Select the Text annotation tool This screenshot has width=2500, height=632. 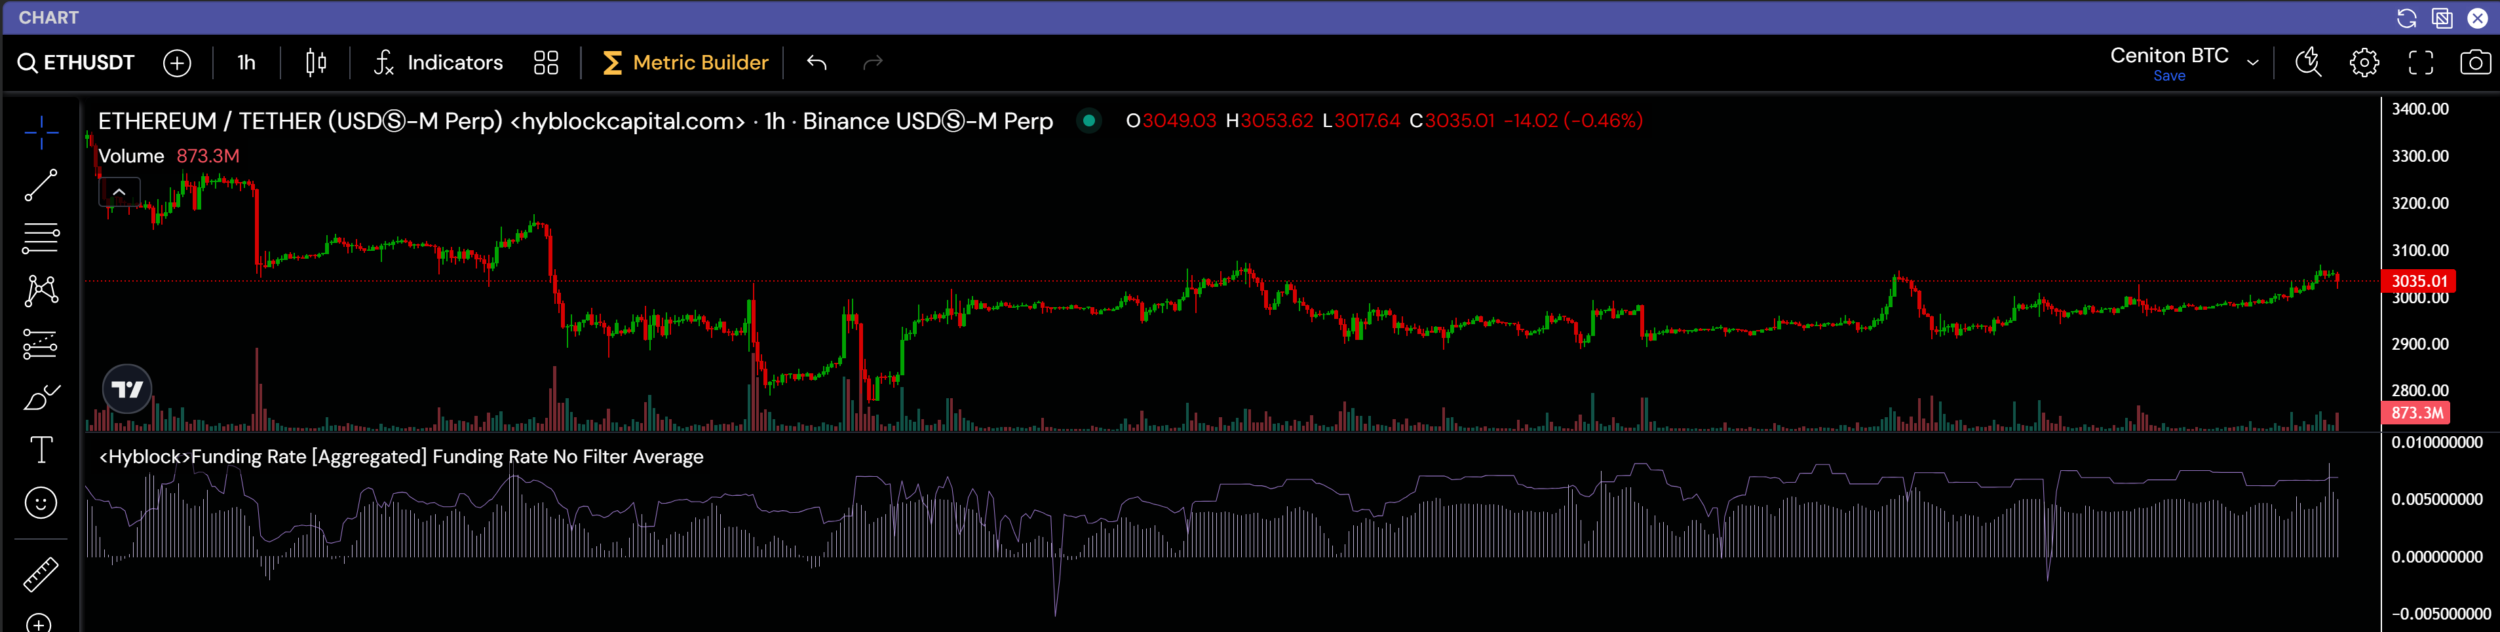[x=41, y=450]
